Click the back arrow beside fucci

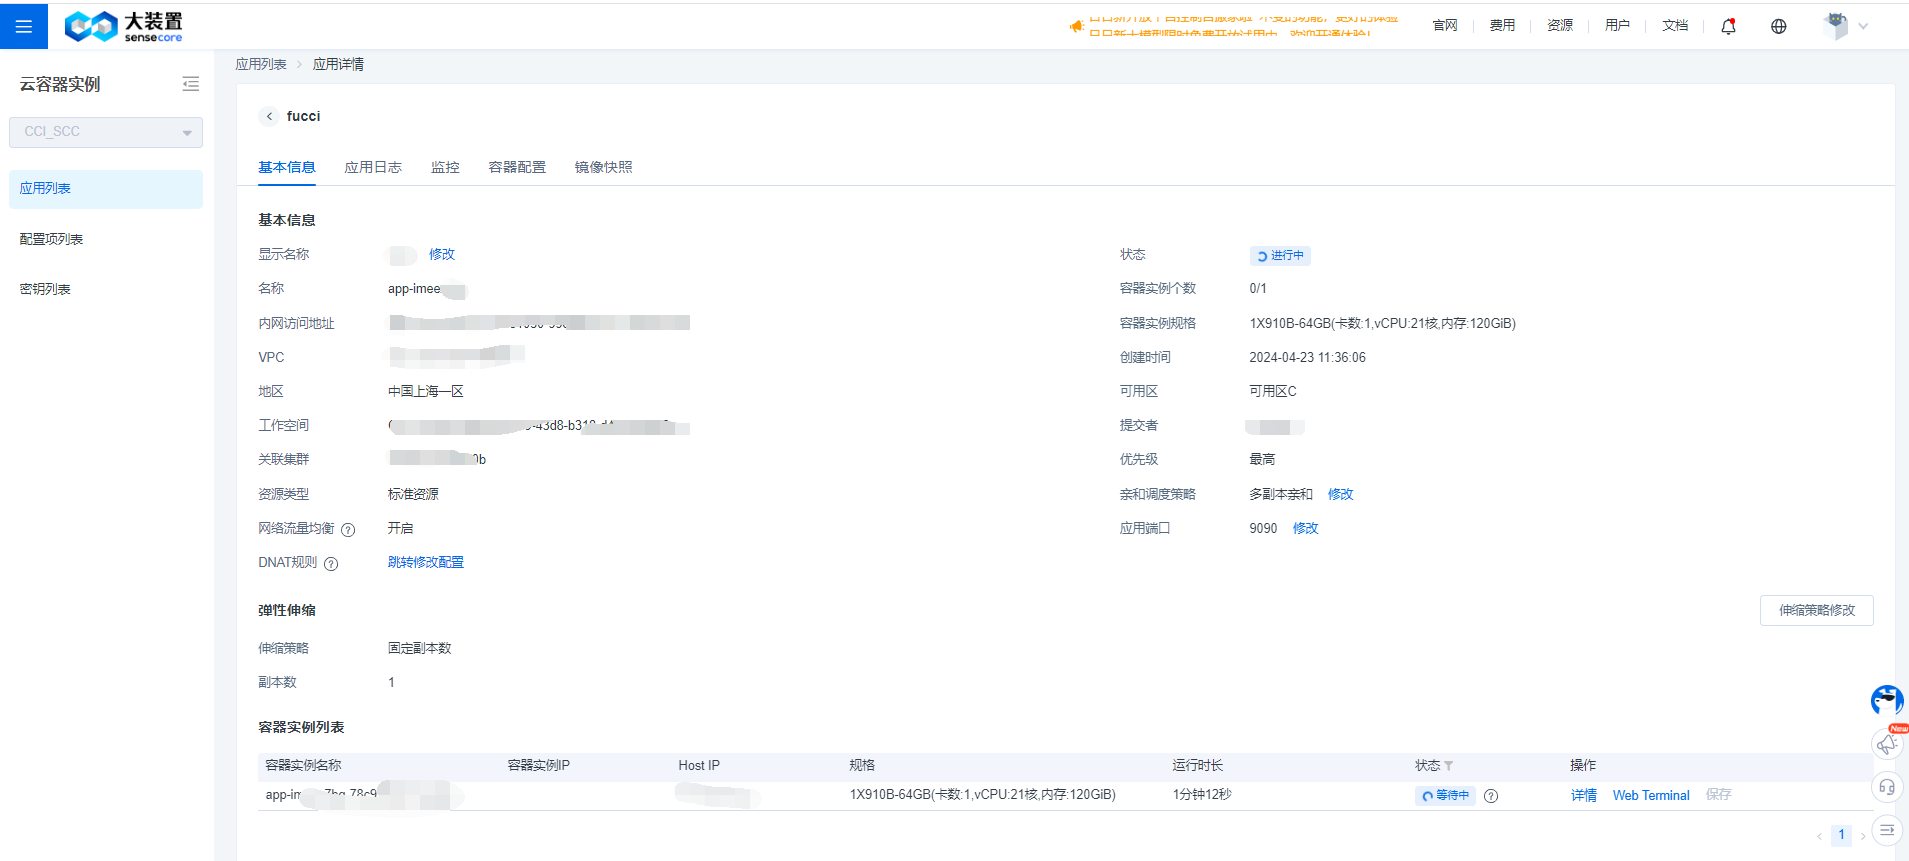tap(269, 116)
